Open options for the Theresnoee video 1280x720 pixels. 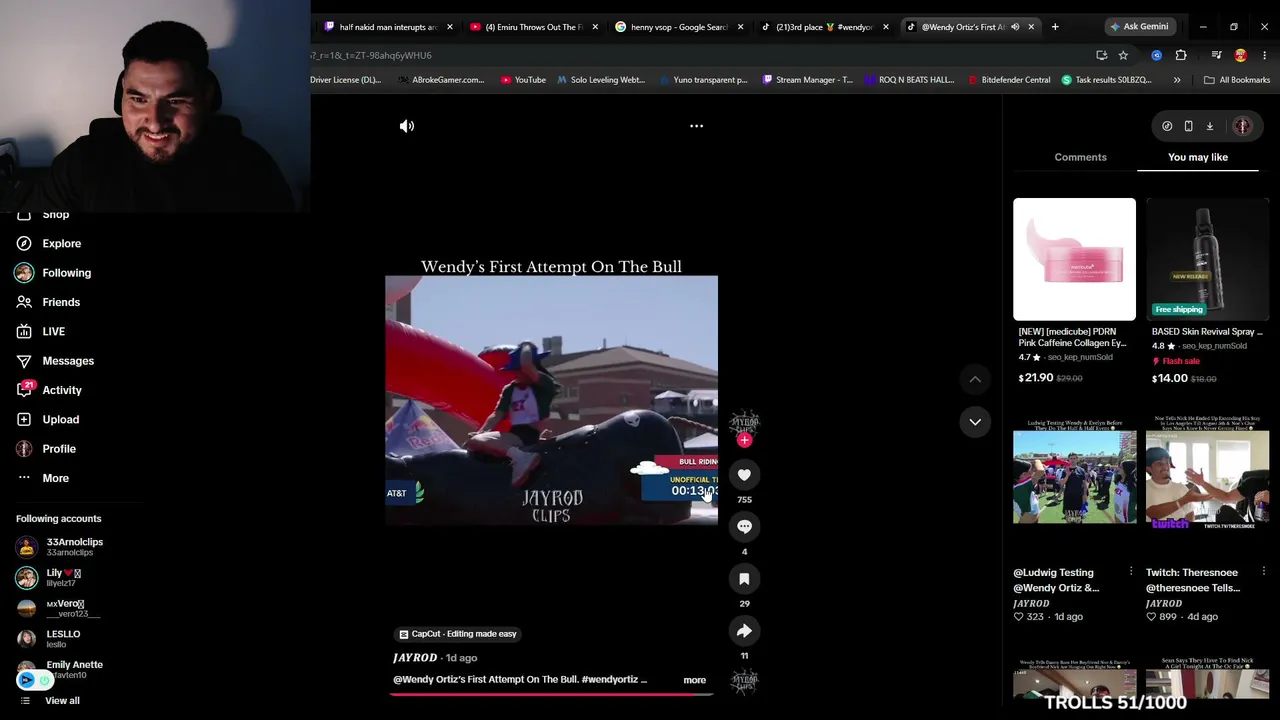click(x=1264, y=572)
